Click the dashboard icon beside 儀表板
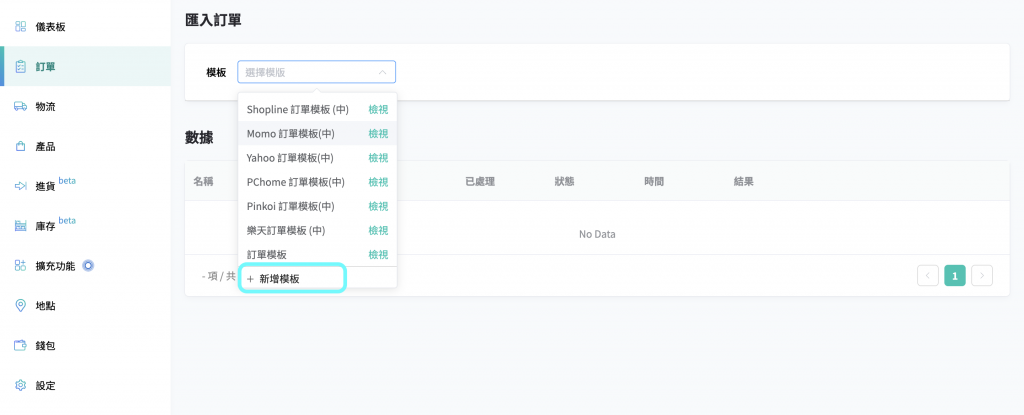 coord(20,26)
